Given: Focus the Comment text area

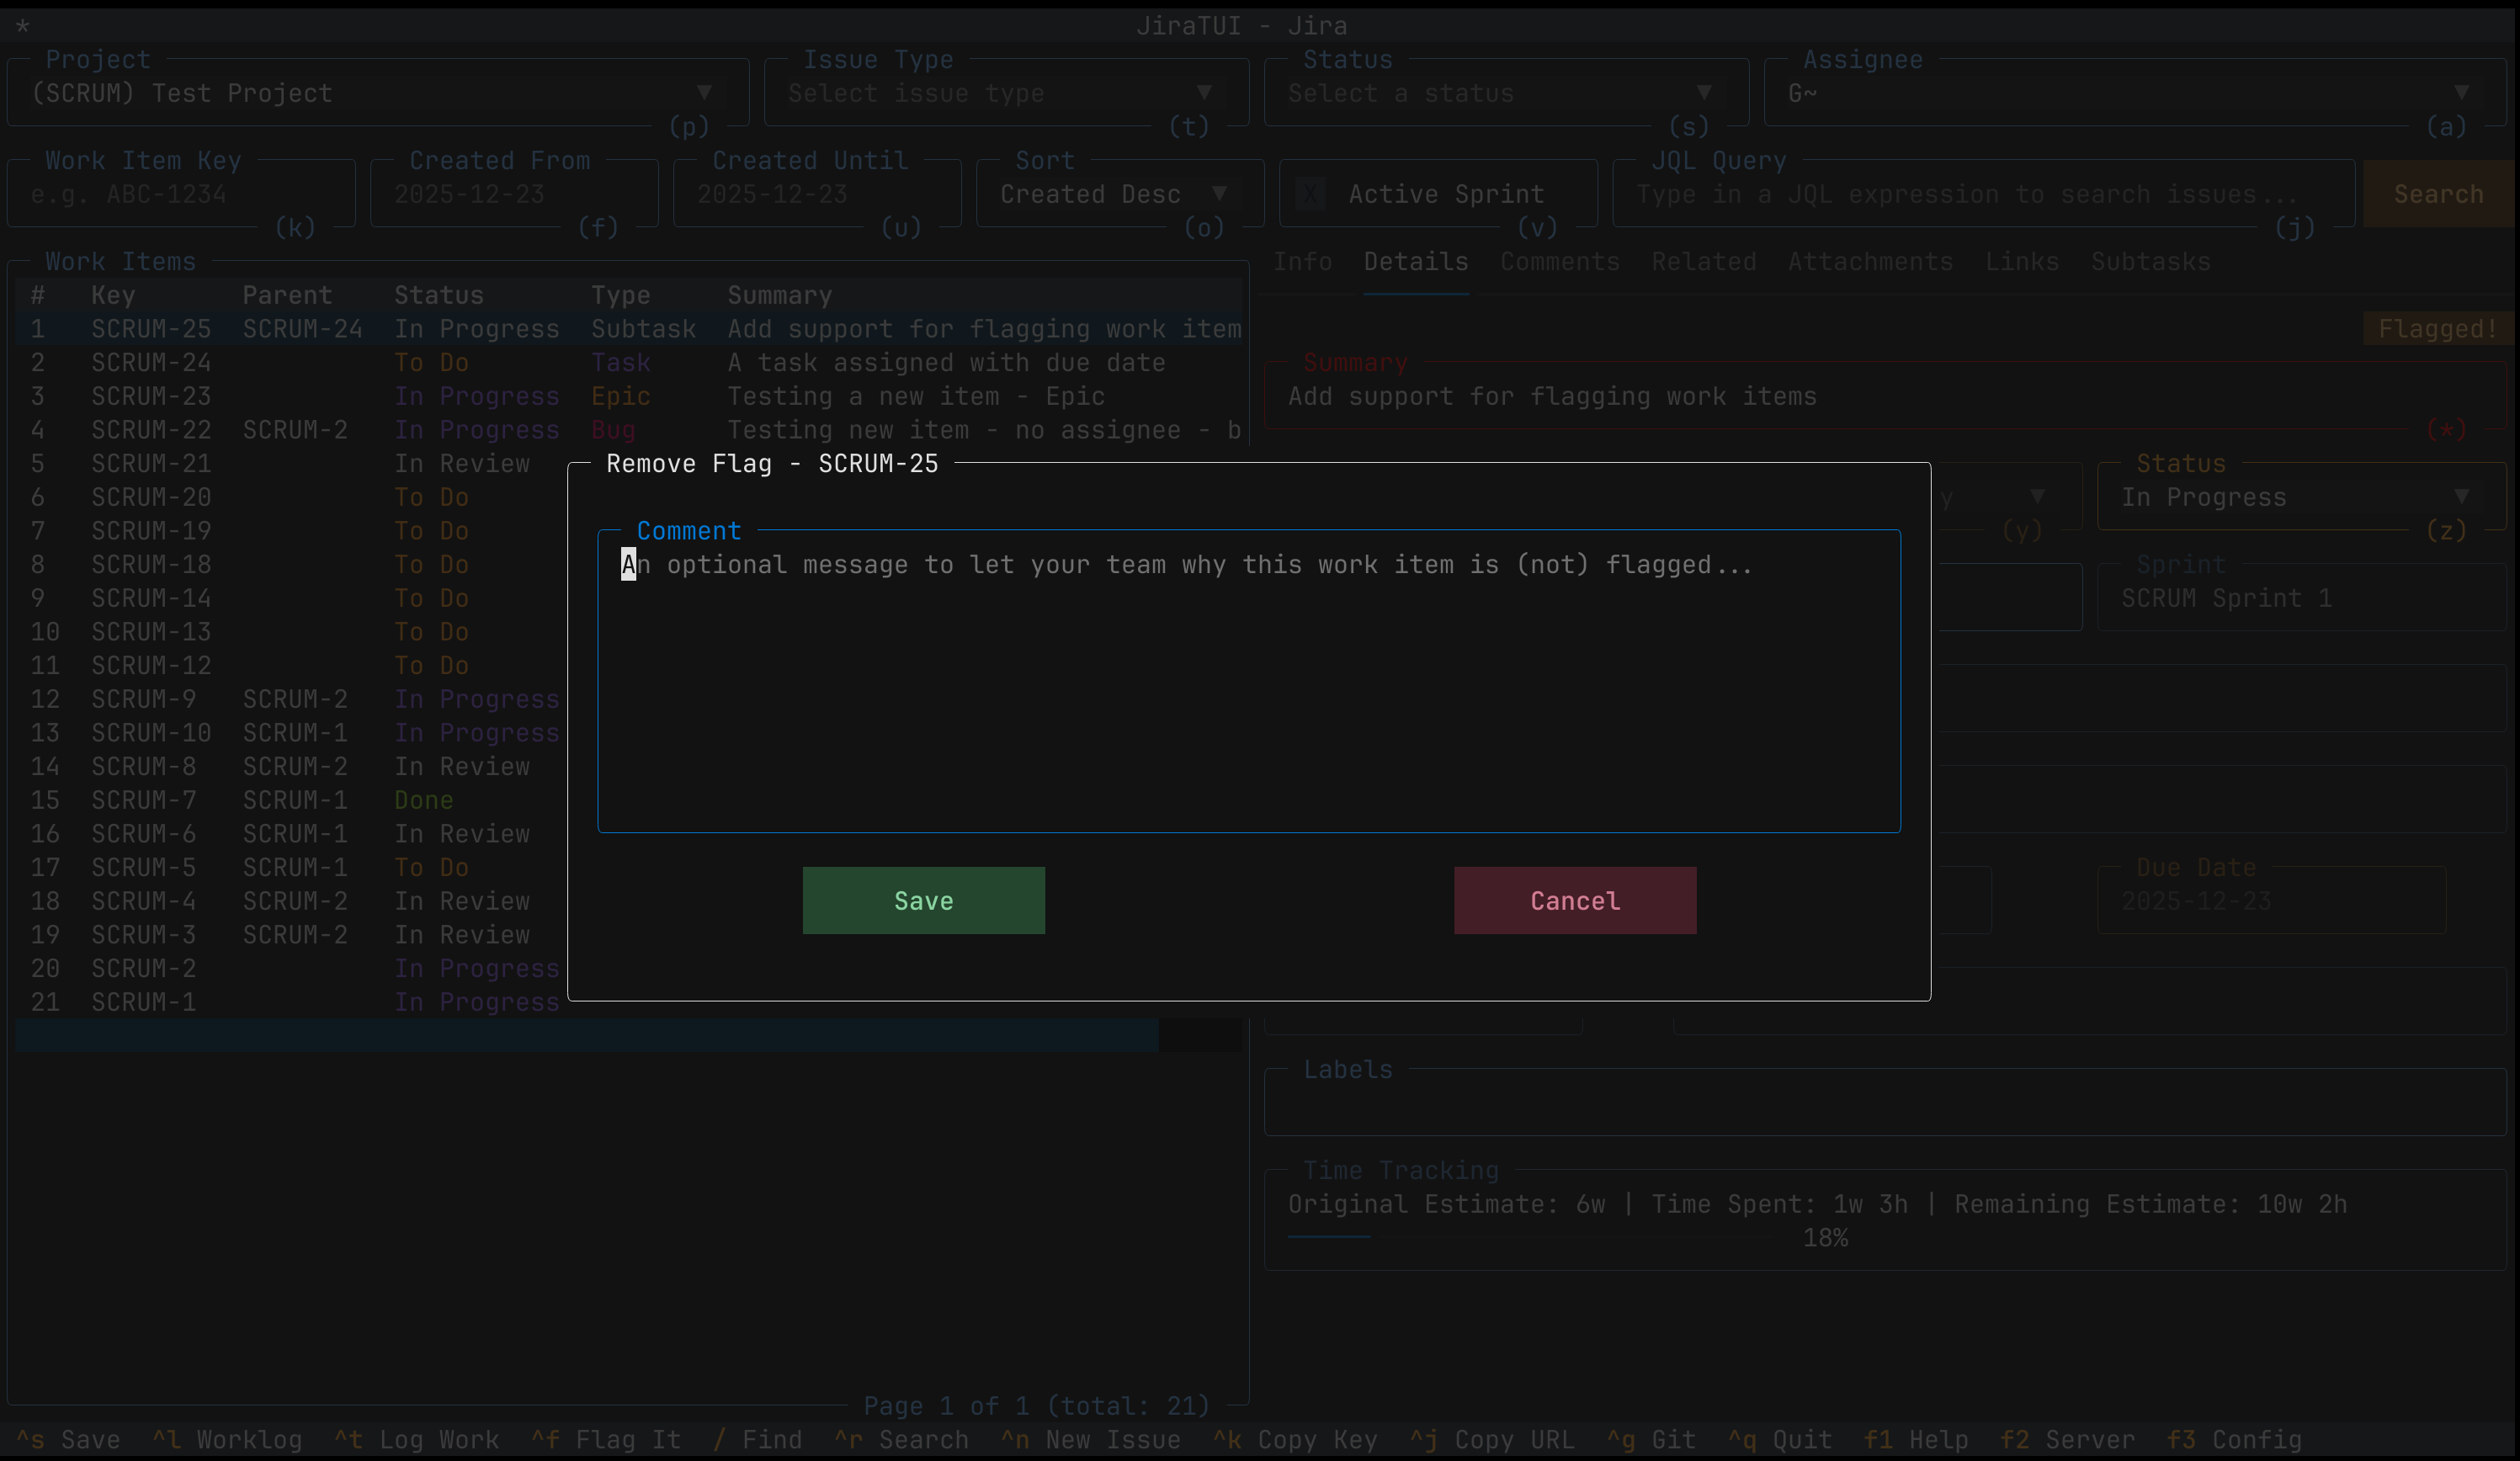Looking at the screenshot, I should click(1249, 682).
